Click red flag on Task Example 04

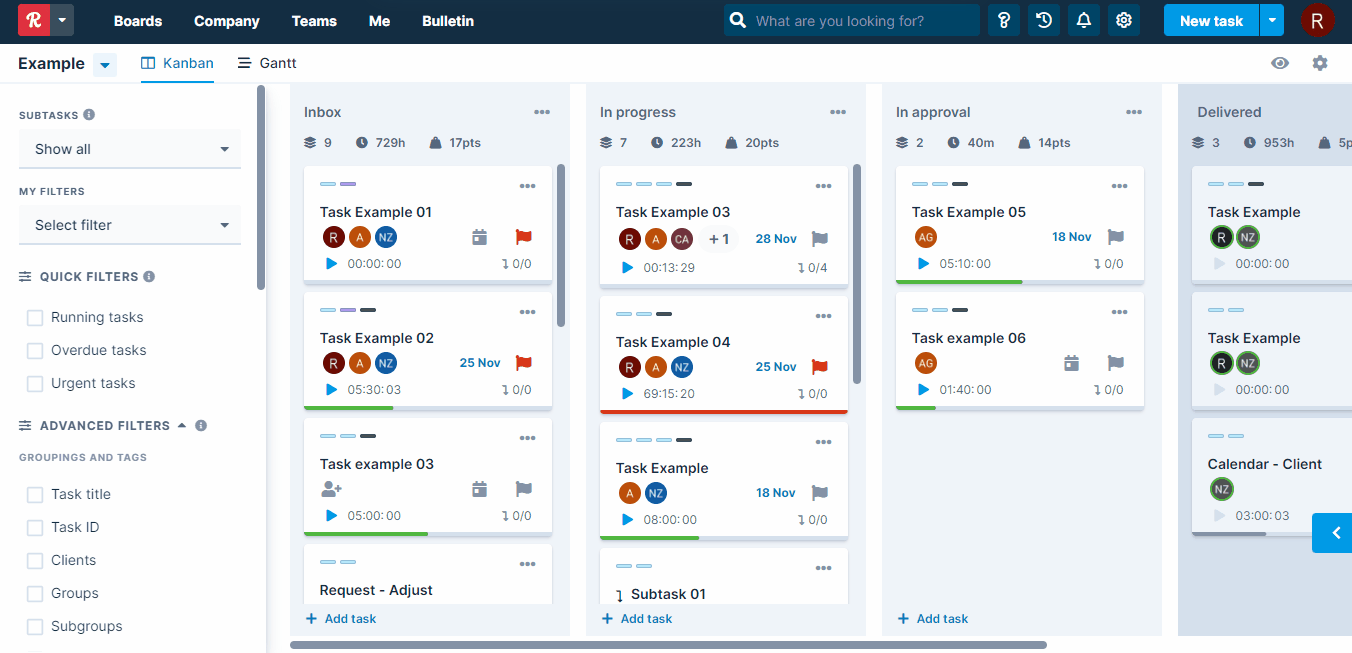pyautogui.click(x=820, y=367)
